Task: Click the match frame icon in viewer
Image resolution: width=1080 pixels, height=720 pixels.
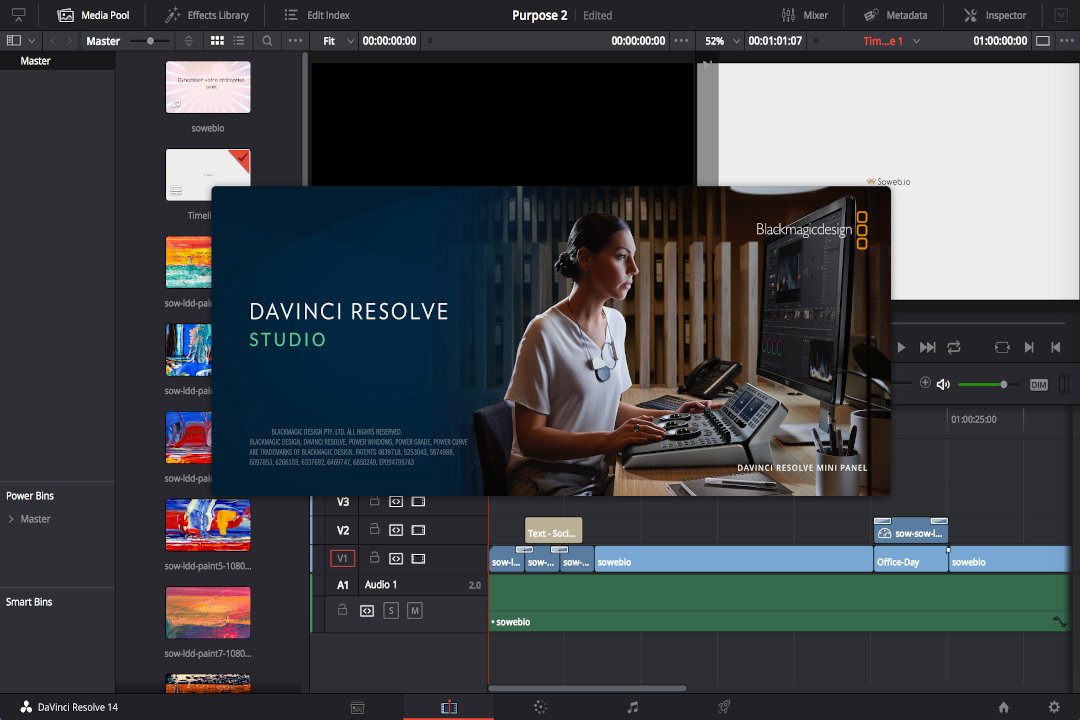Action: 1002,347
